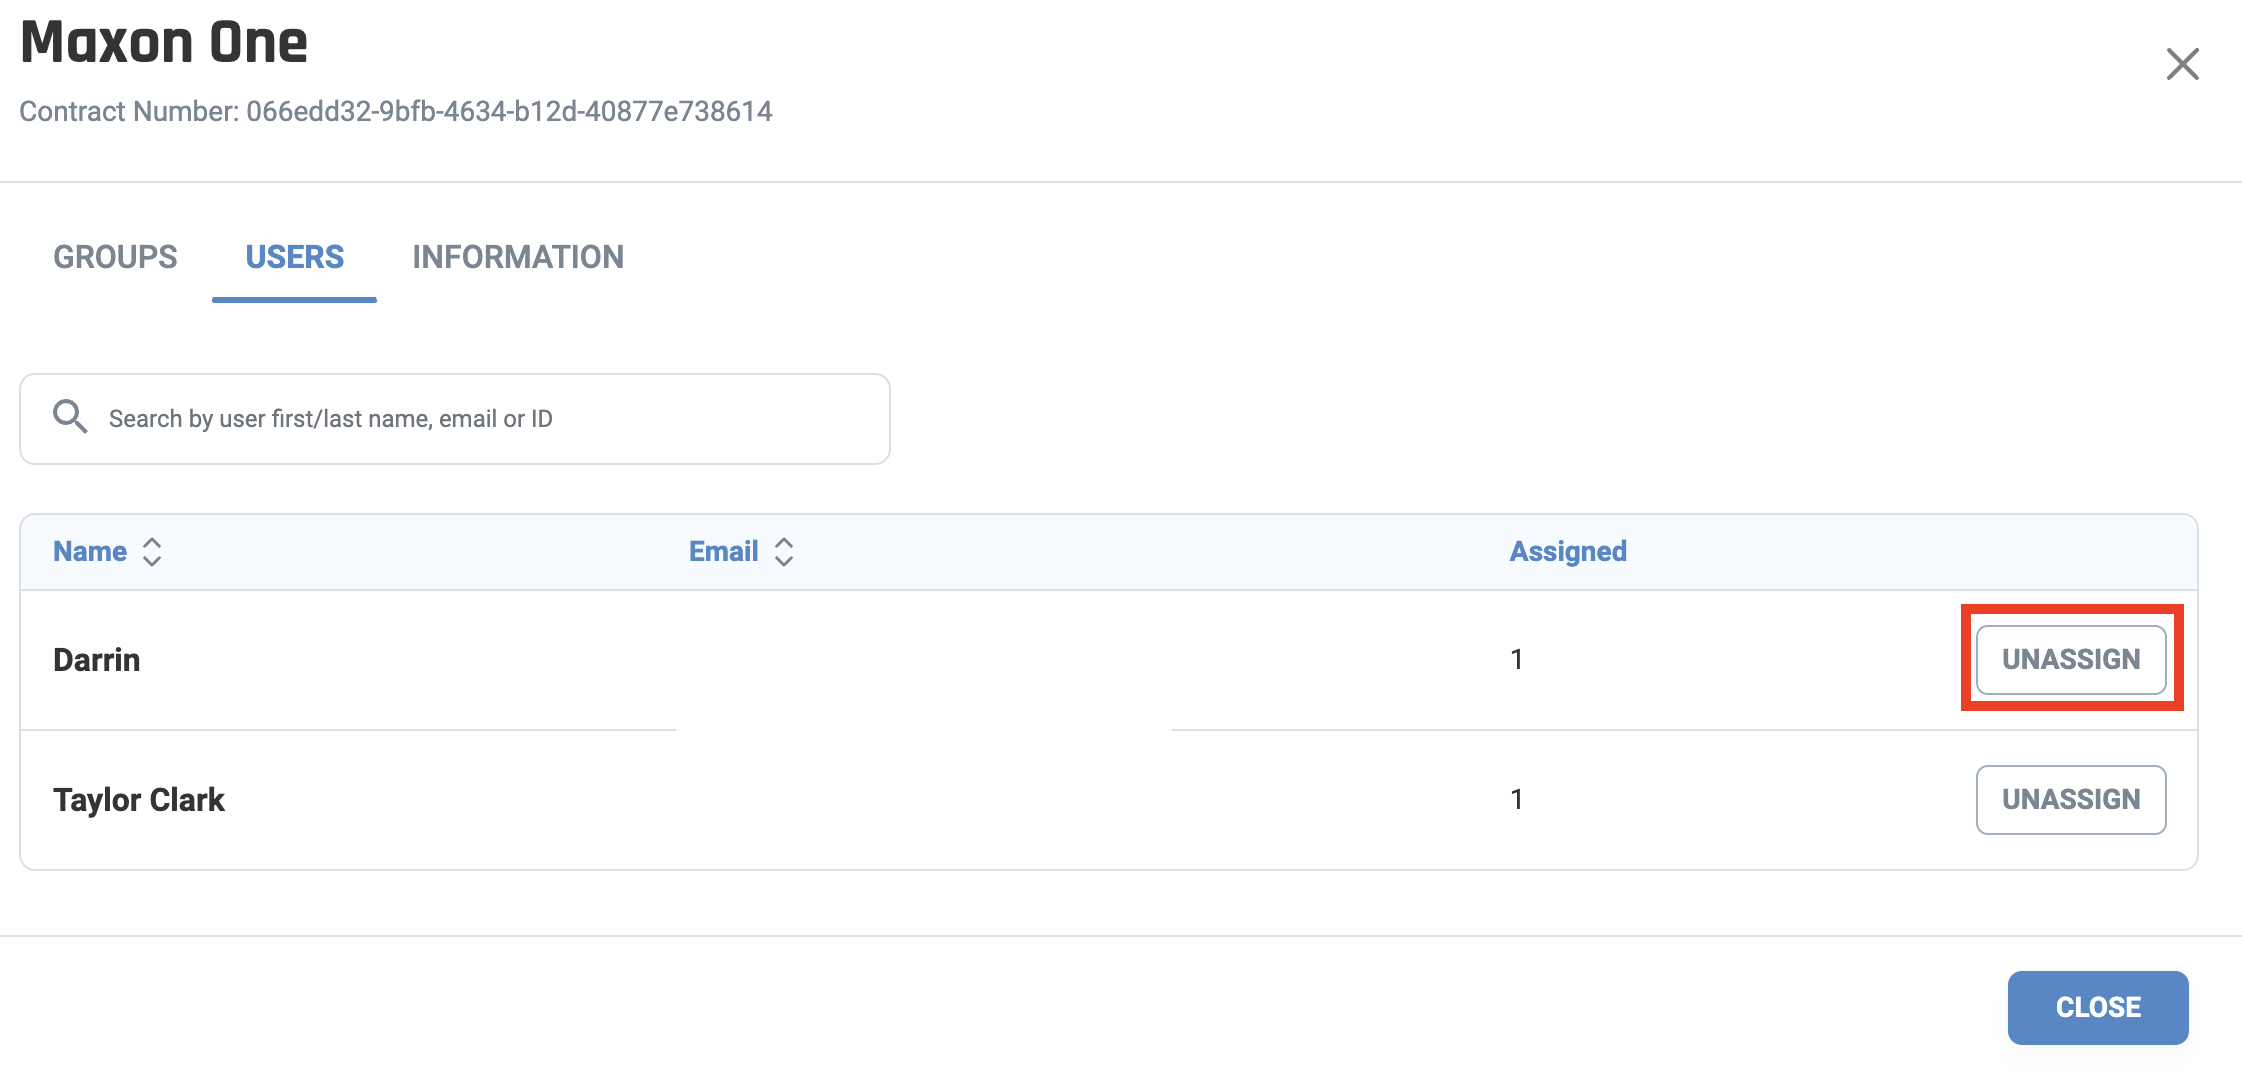Sort users by Email arrows
This screenshot has height=1074, width=2242.
click(784, 552)
